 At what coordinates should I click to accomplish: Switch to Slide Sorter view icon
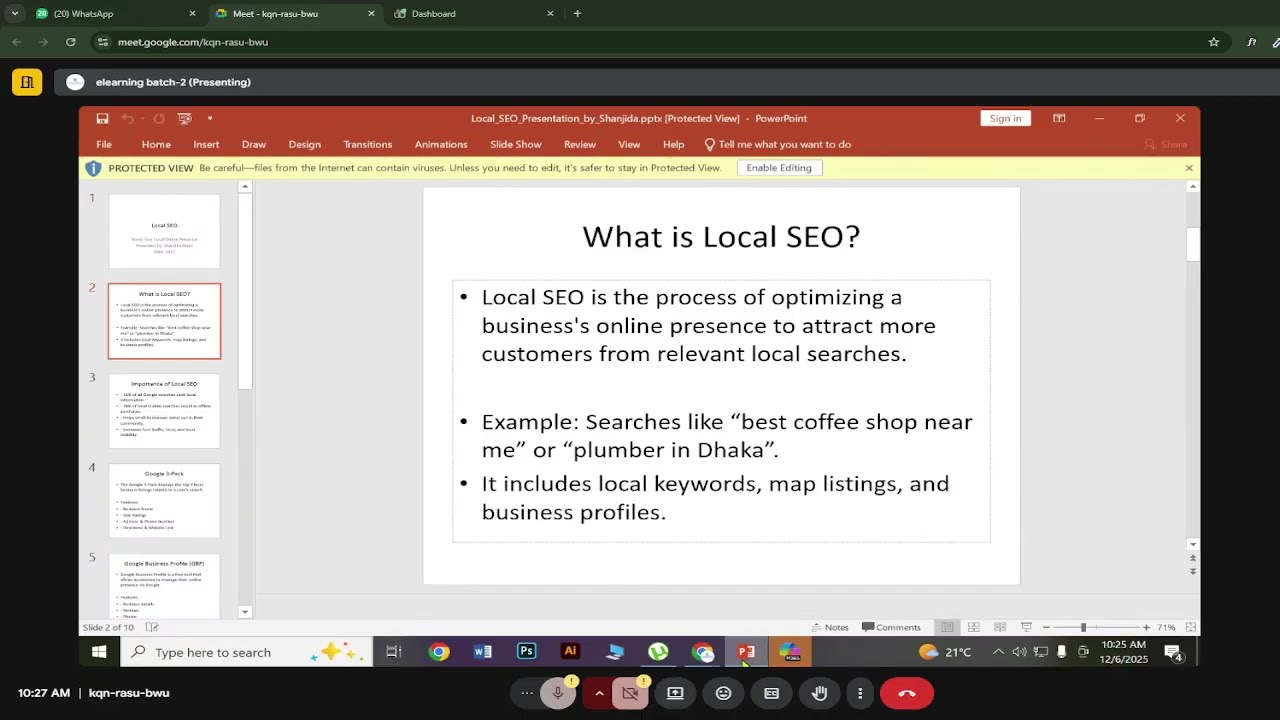click(973, 627)
